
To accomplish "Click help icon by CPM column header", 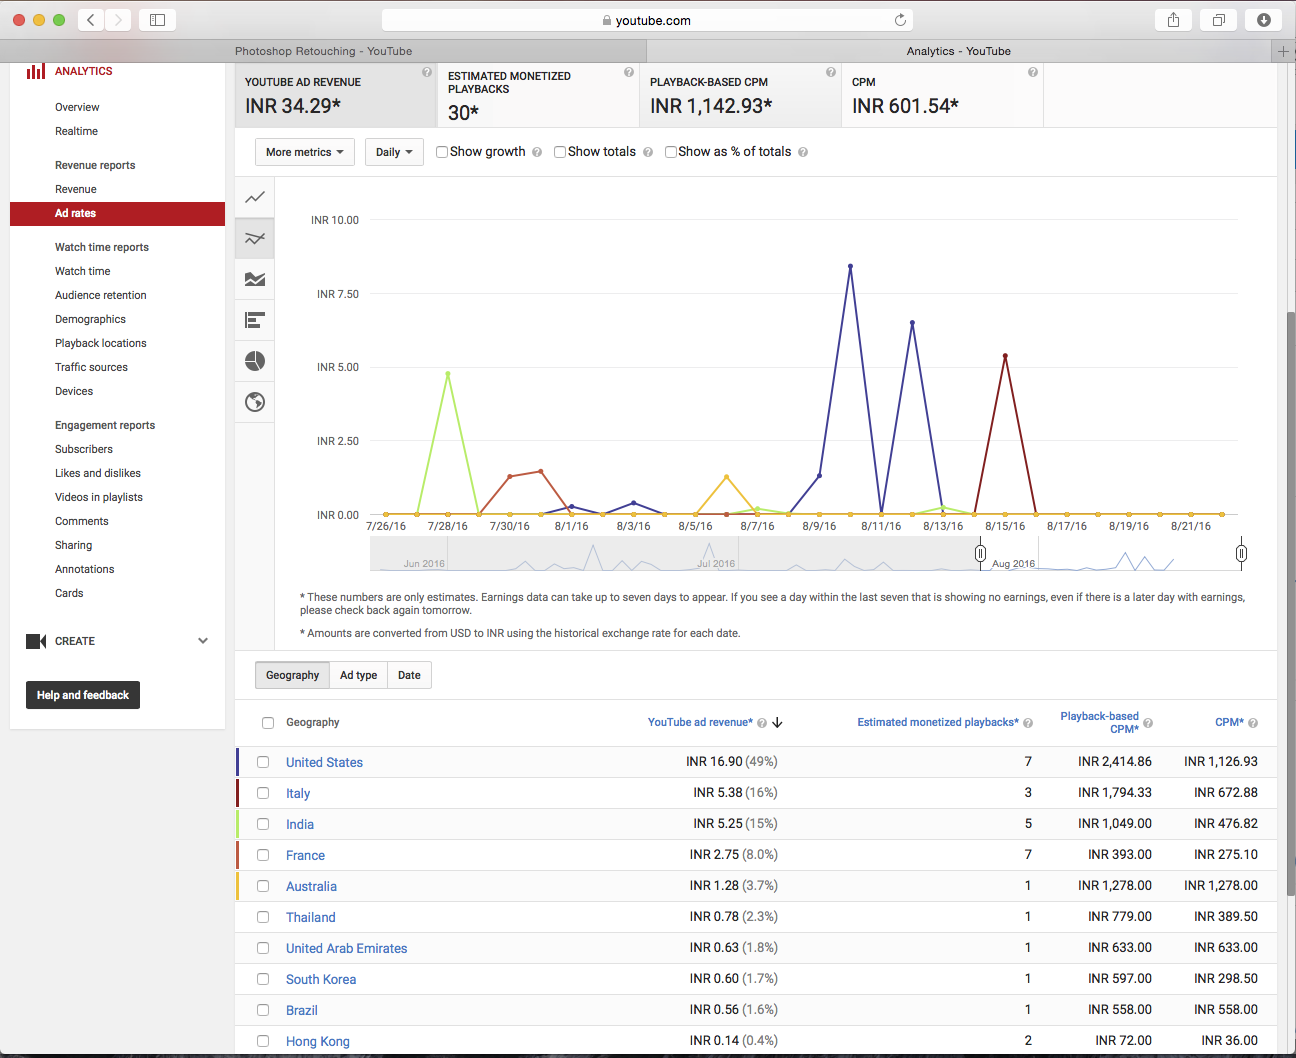I will 1253,723.
